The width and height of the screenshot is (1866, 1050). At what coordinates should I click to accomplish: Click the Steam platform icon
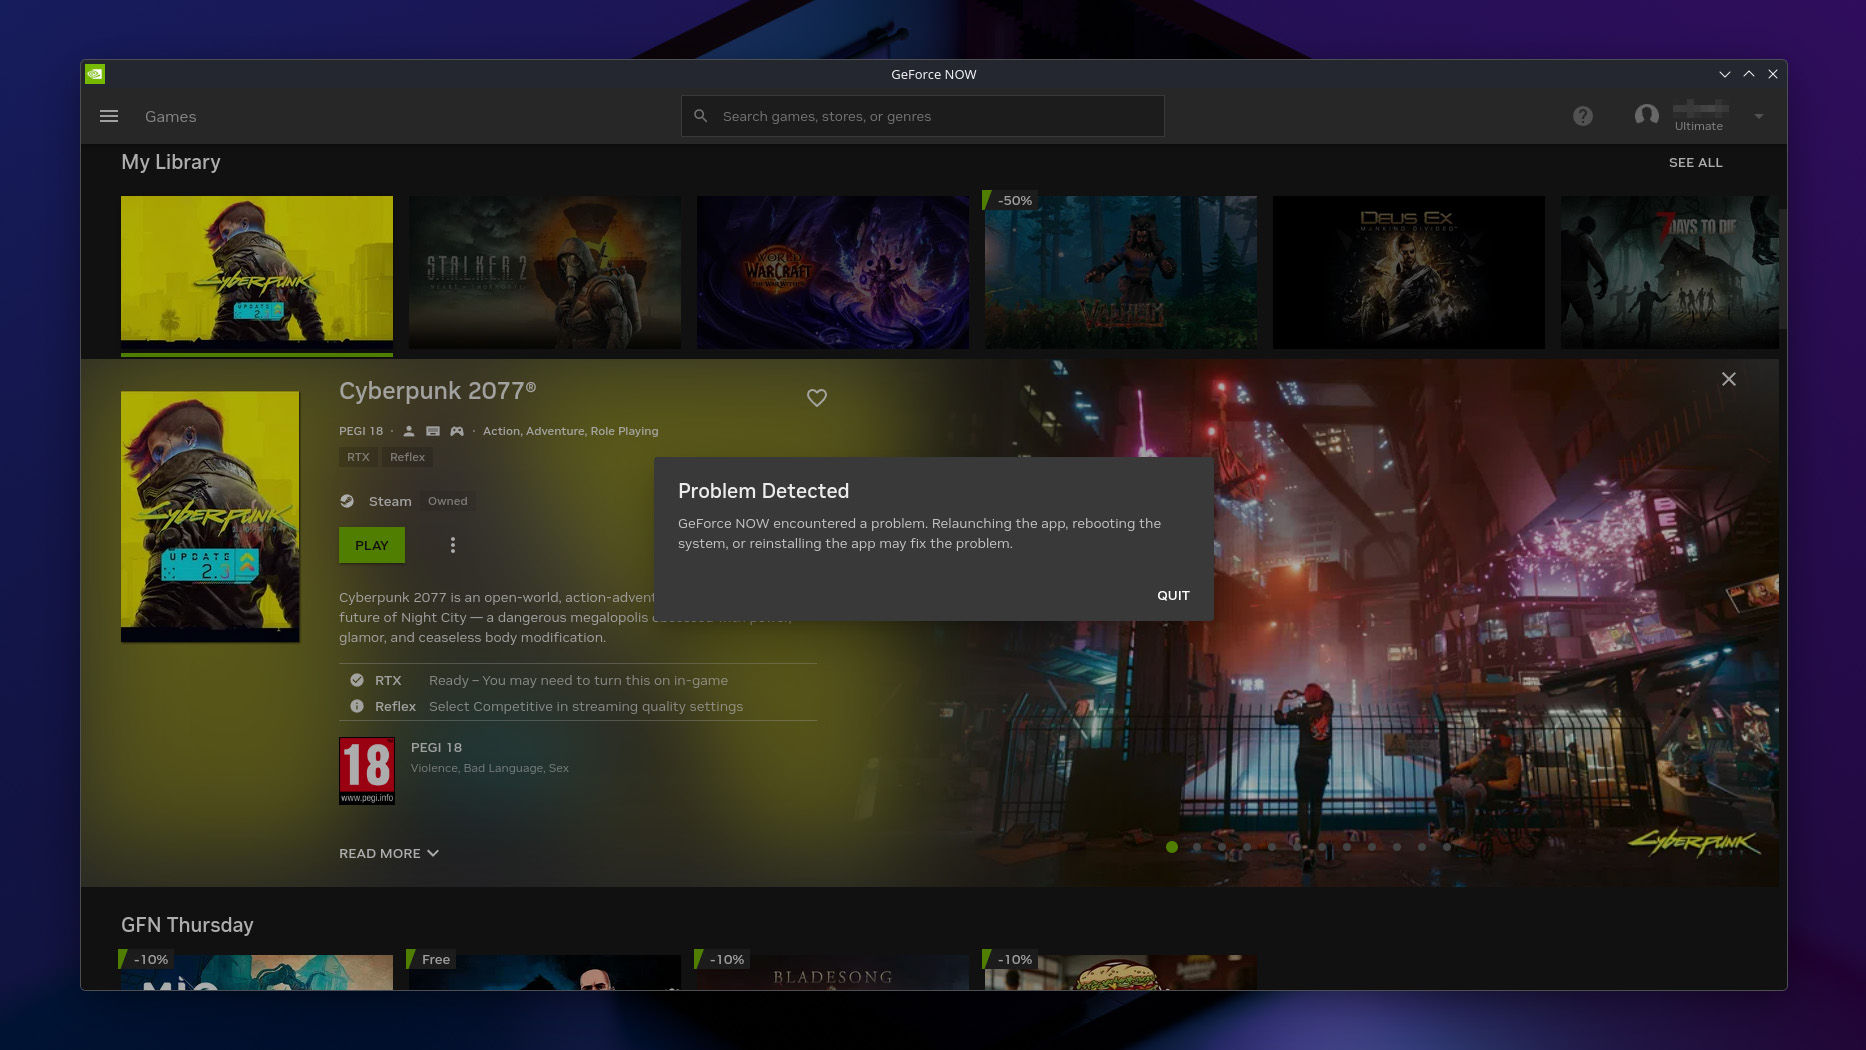tap(347, 501)
